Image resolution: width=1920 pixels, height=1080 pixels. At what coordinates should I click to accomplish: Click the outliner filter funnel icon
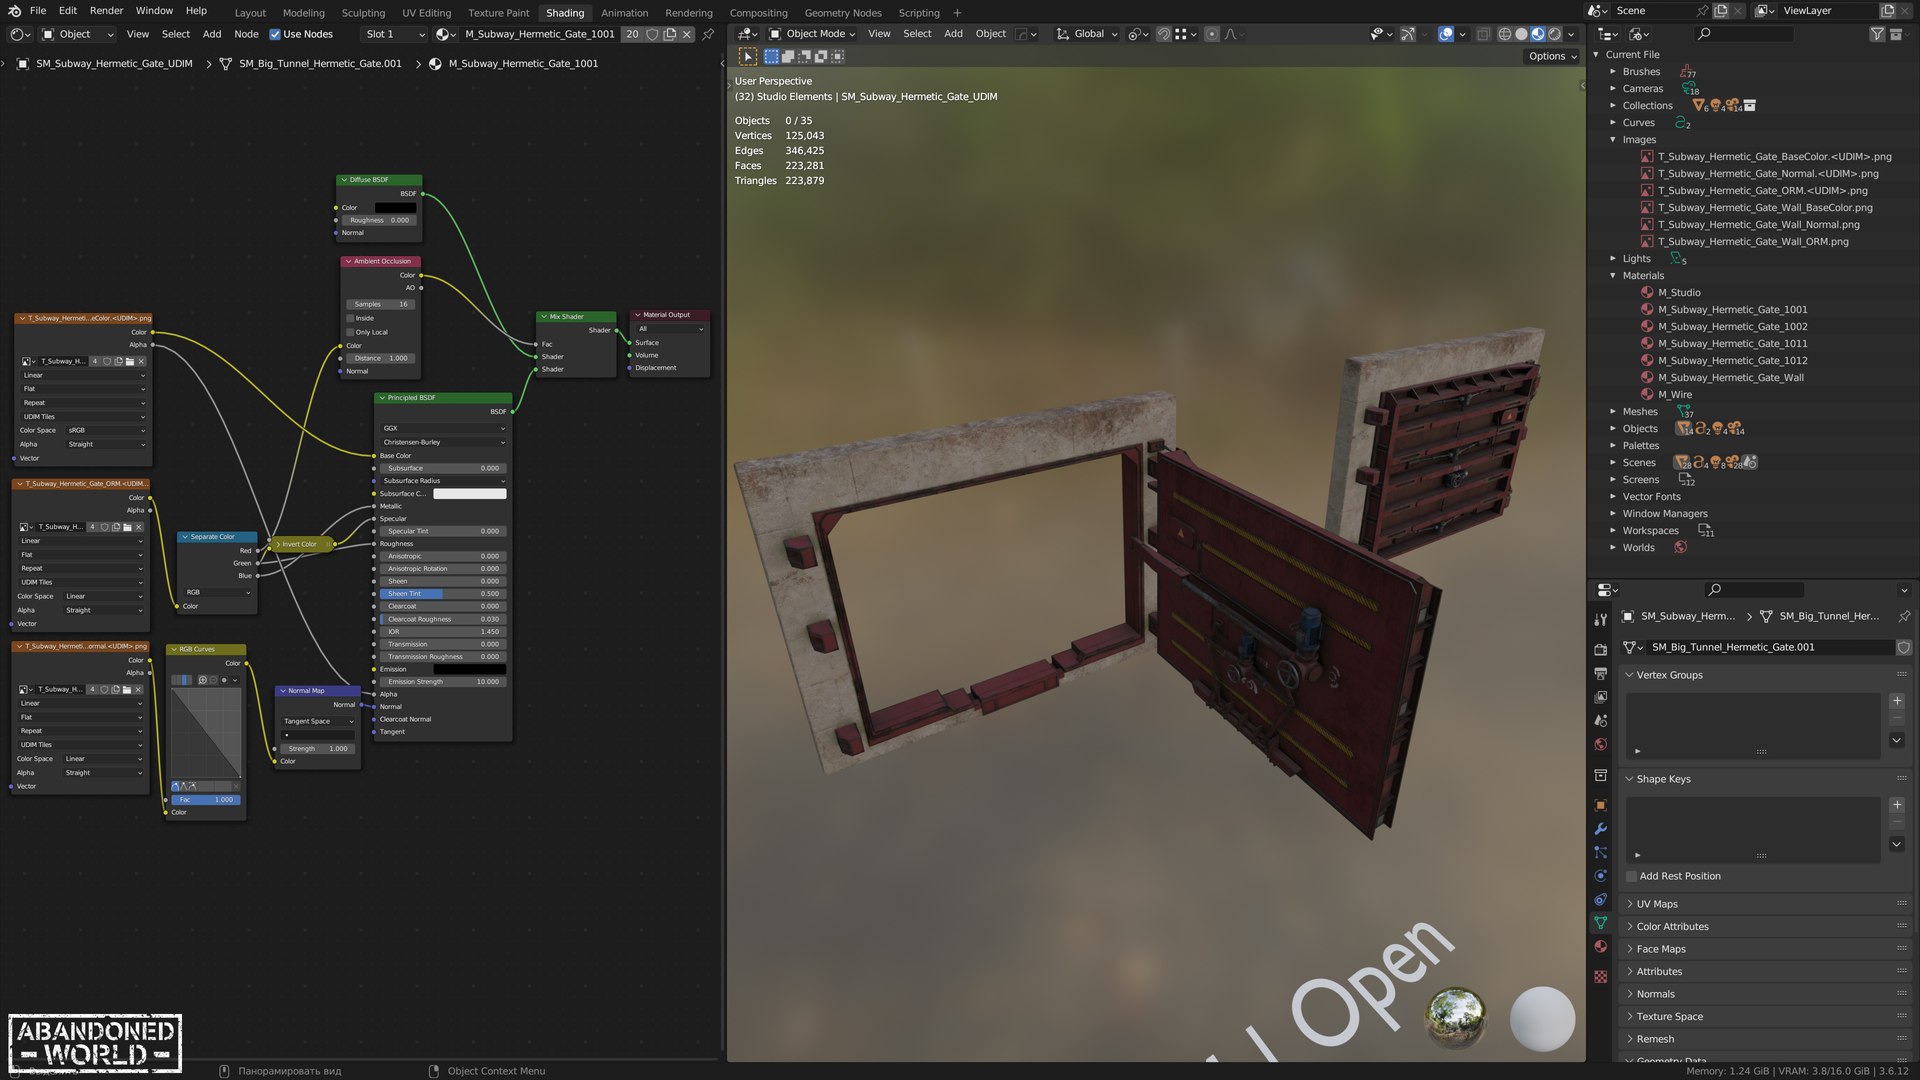click(1877, 34)
